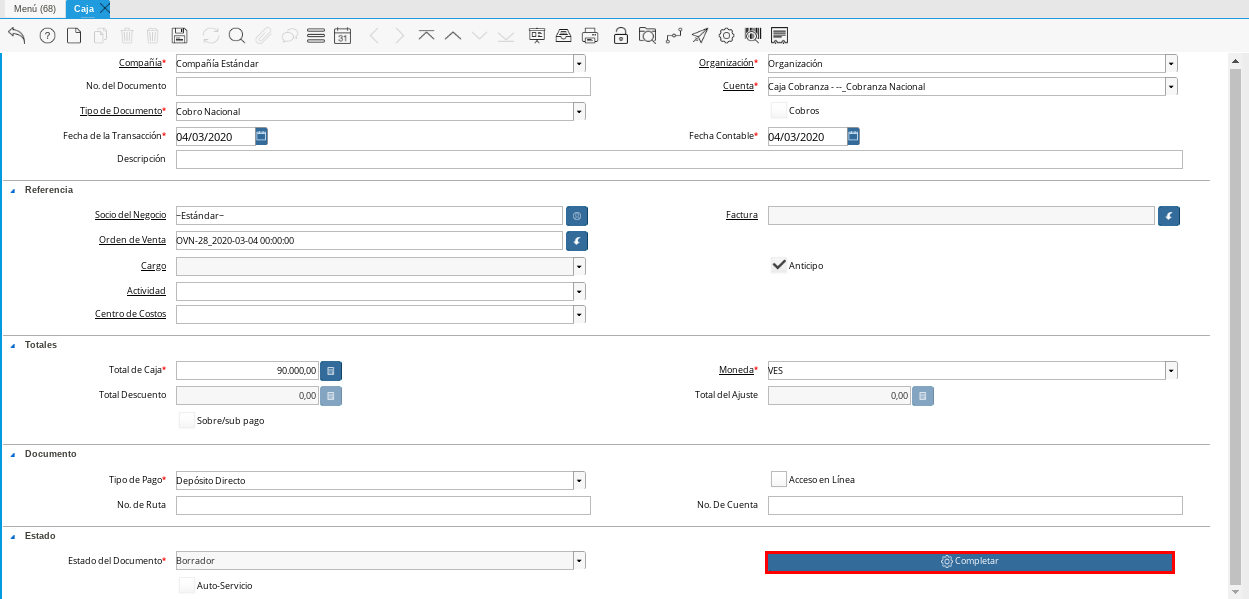Create a new record with blank page icon
This screenshot has width=1249, height=599.
74,36
